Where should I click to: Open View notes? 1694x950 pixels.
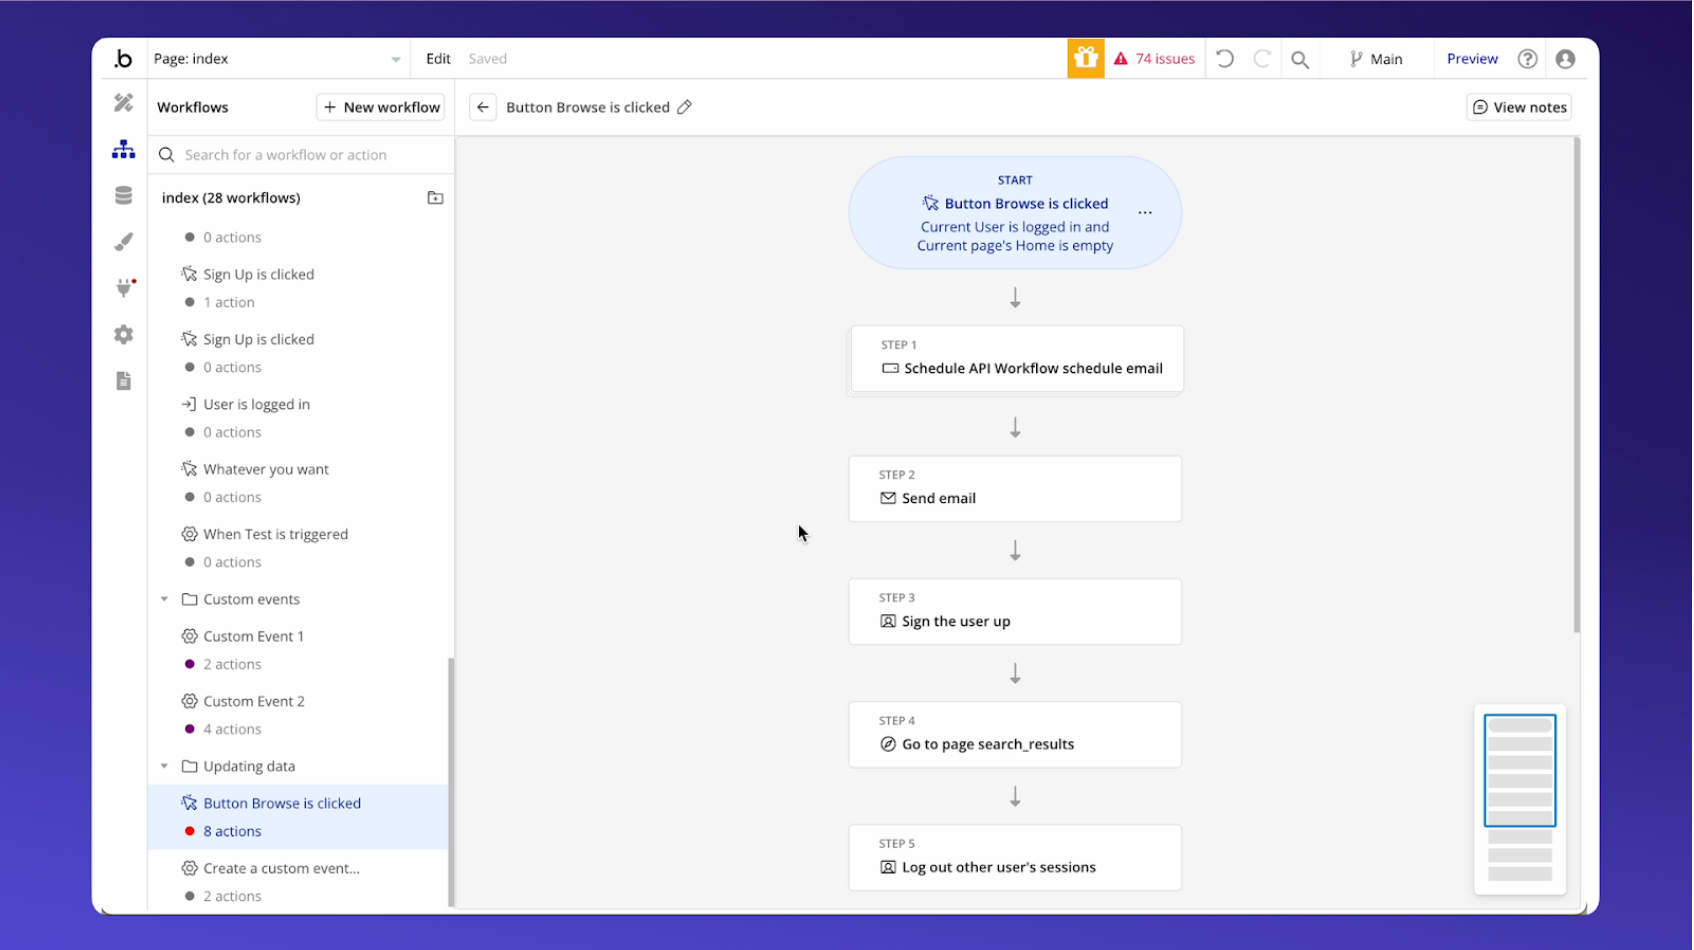click(1519, 107)
